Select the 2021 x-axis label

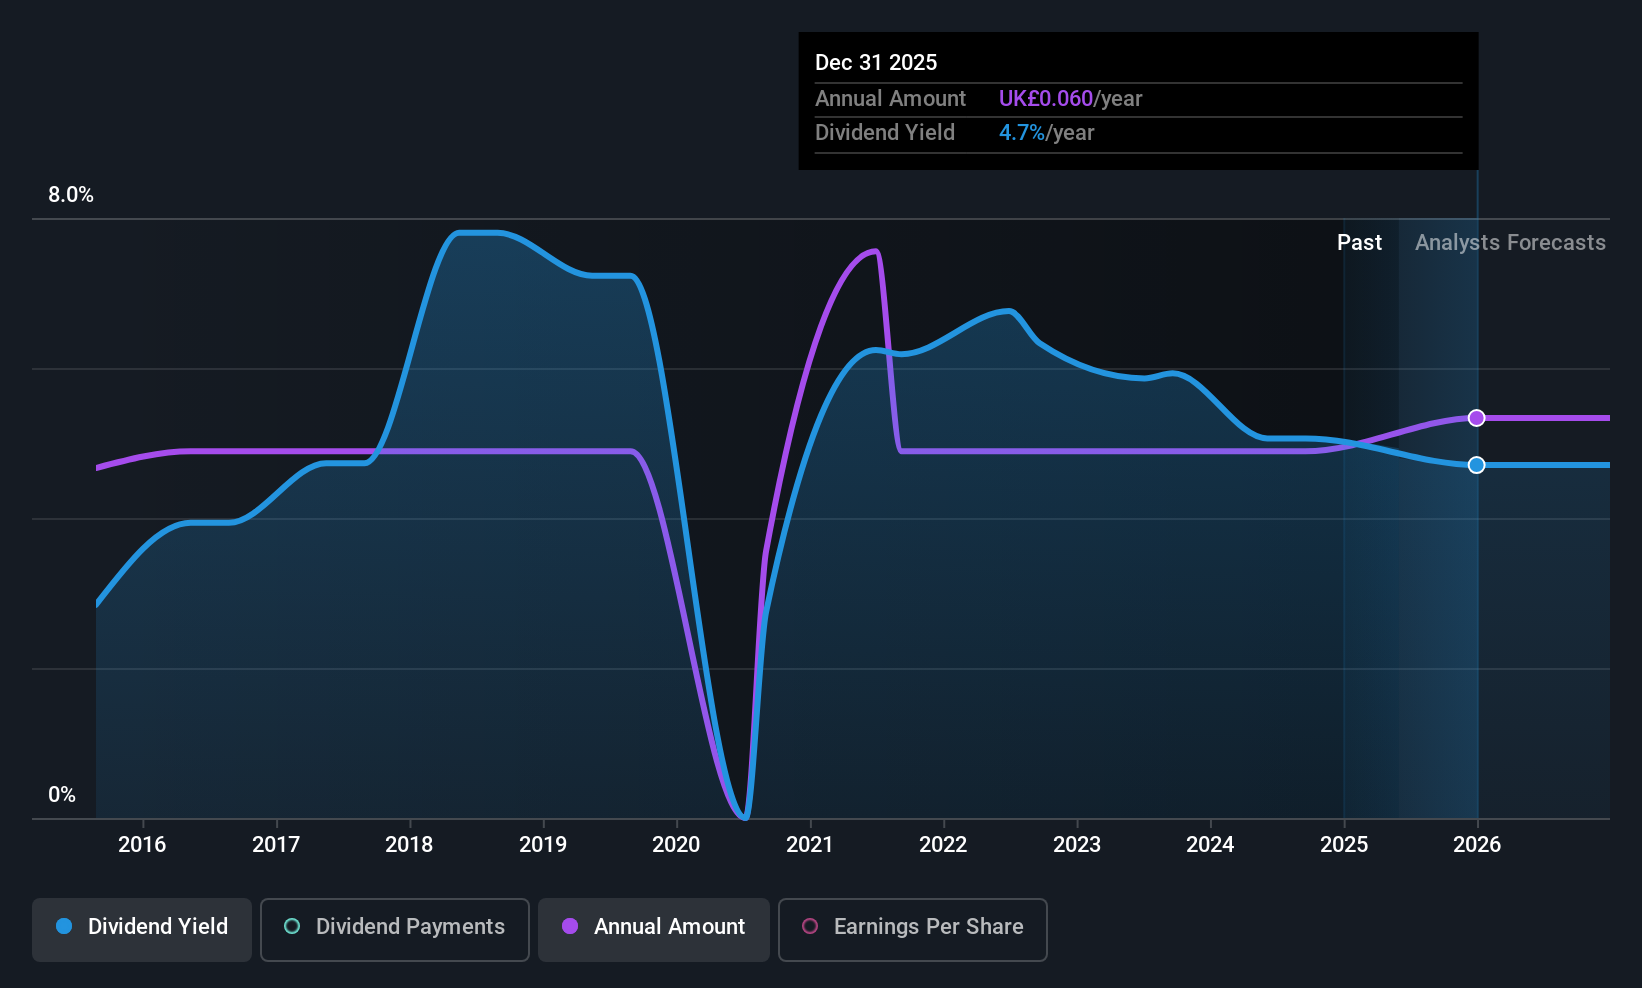[x=810, y=845]
